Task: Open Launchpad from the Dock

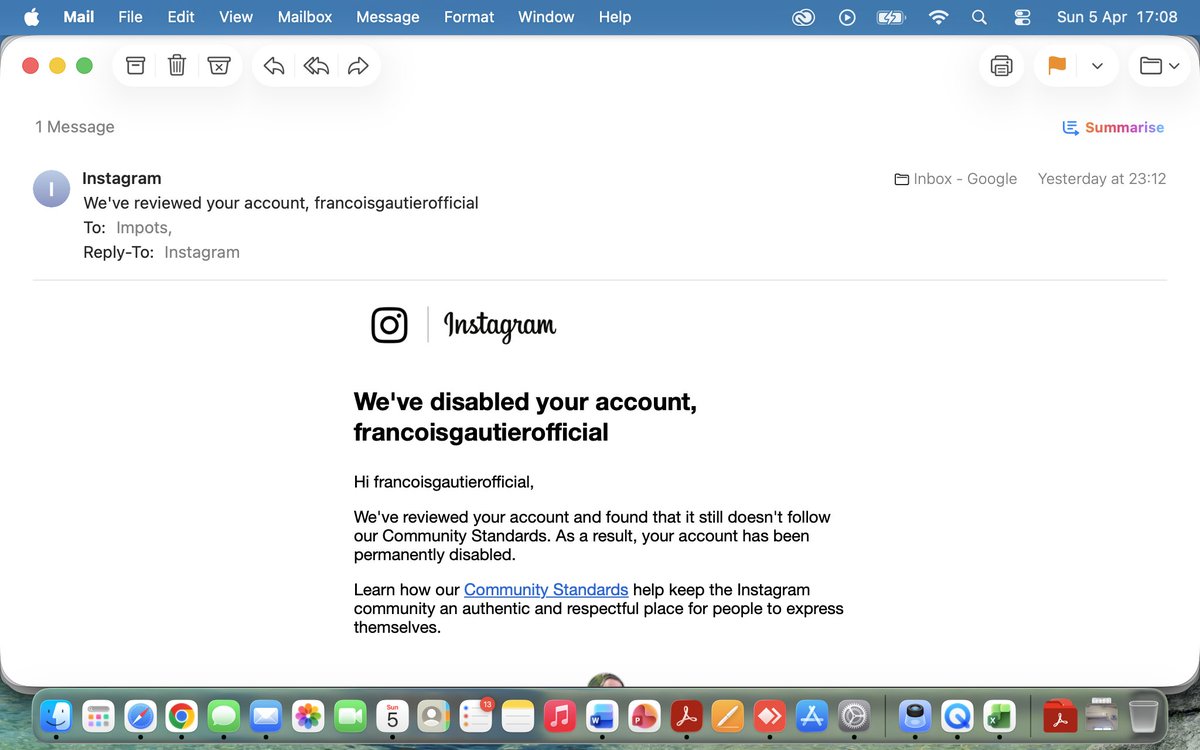Action: (x=98, y=716)
